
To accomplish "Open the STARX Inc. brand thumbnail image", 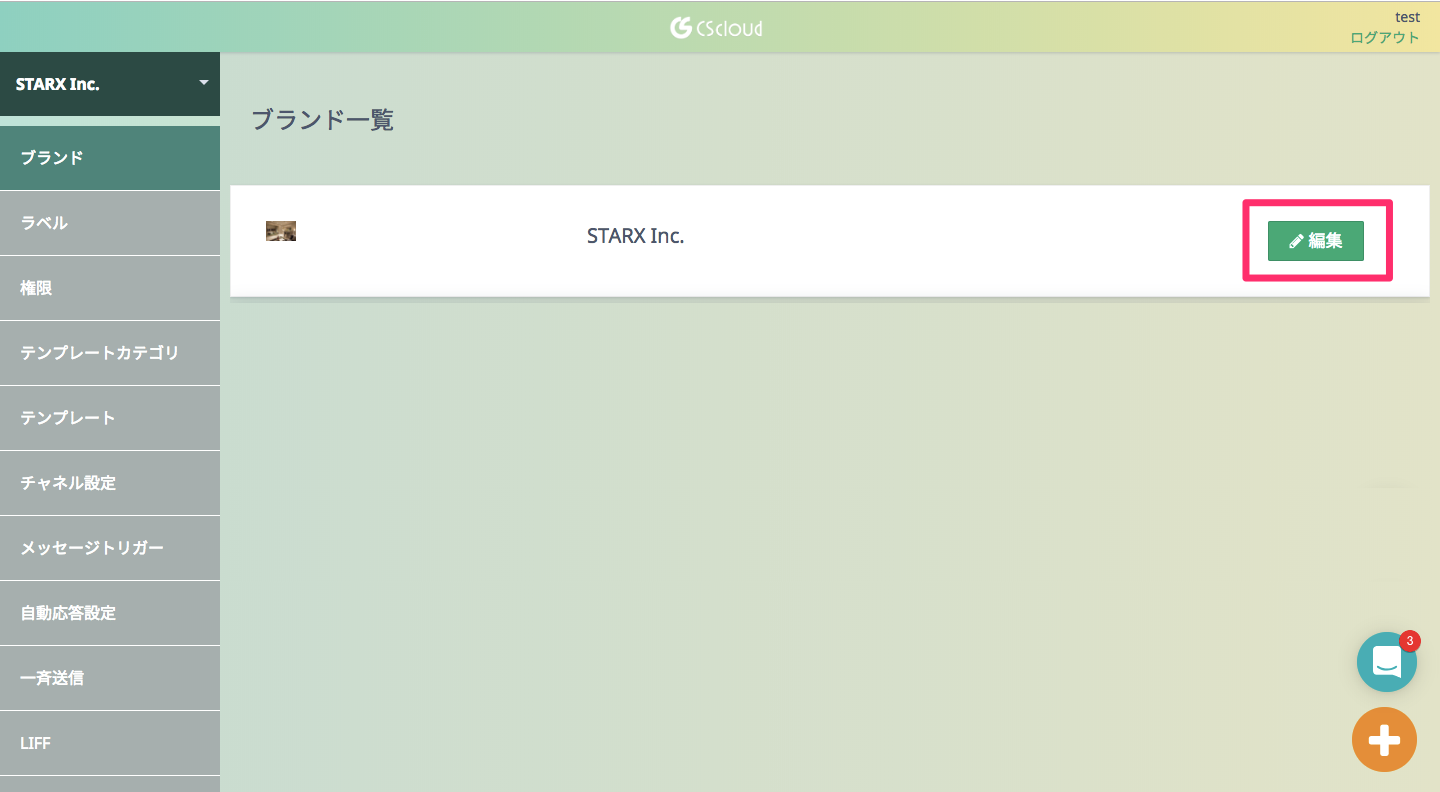I will (281, 231).
